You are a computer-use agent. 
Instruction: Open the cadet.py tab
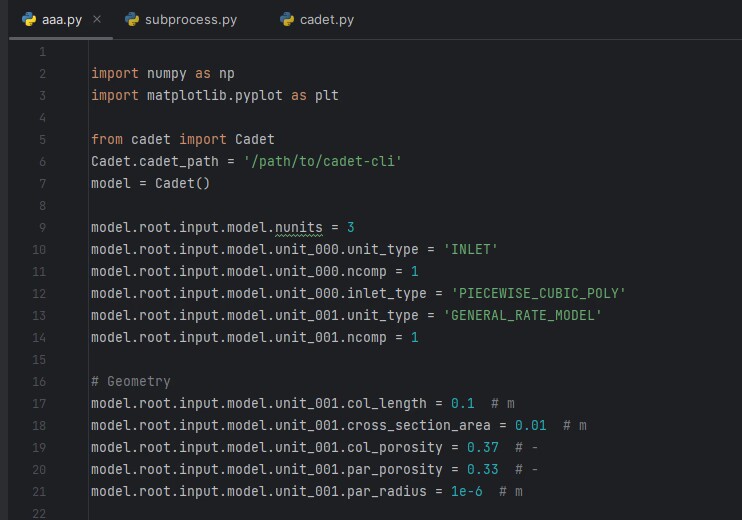coord(318,19)
